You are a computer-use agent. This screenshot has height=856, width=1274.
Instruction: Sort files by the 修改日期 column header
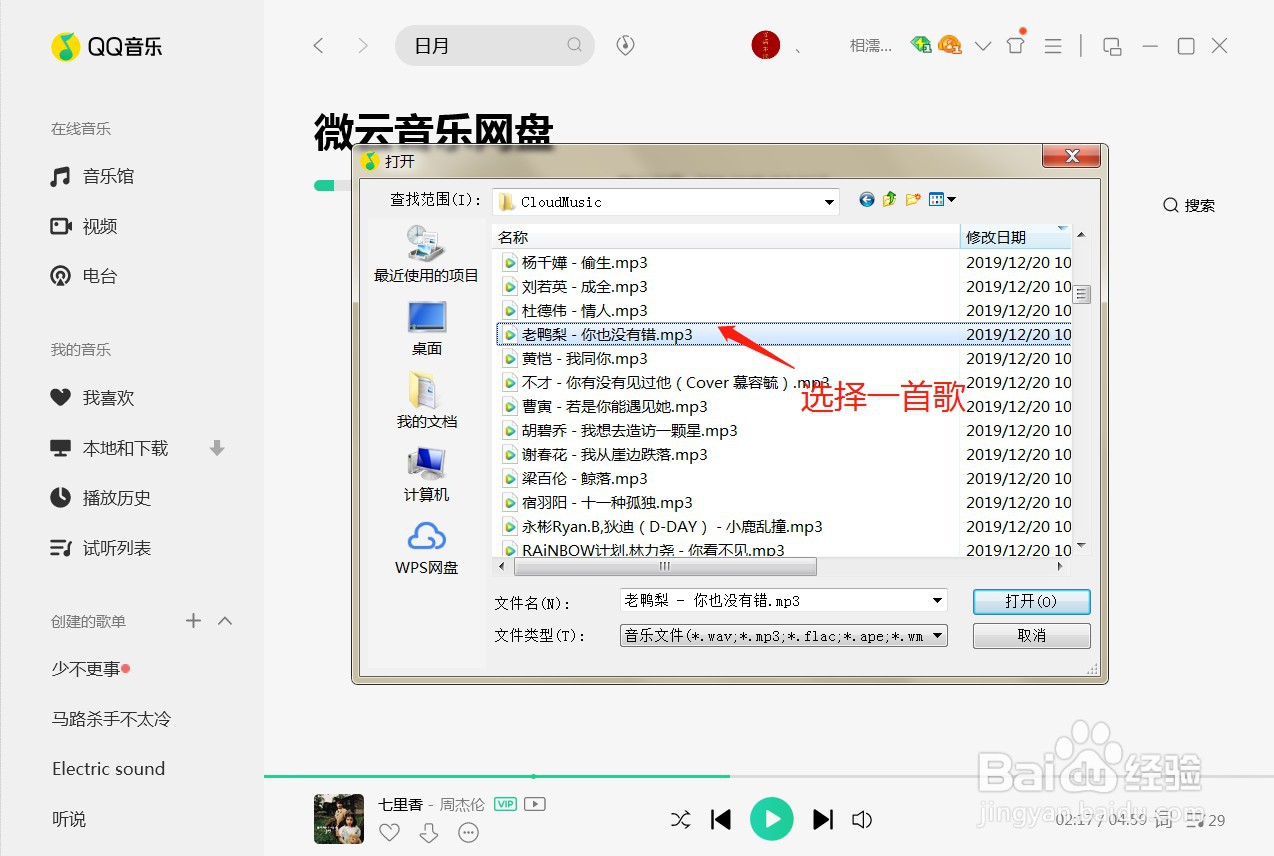pos(1016,237)
